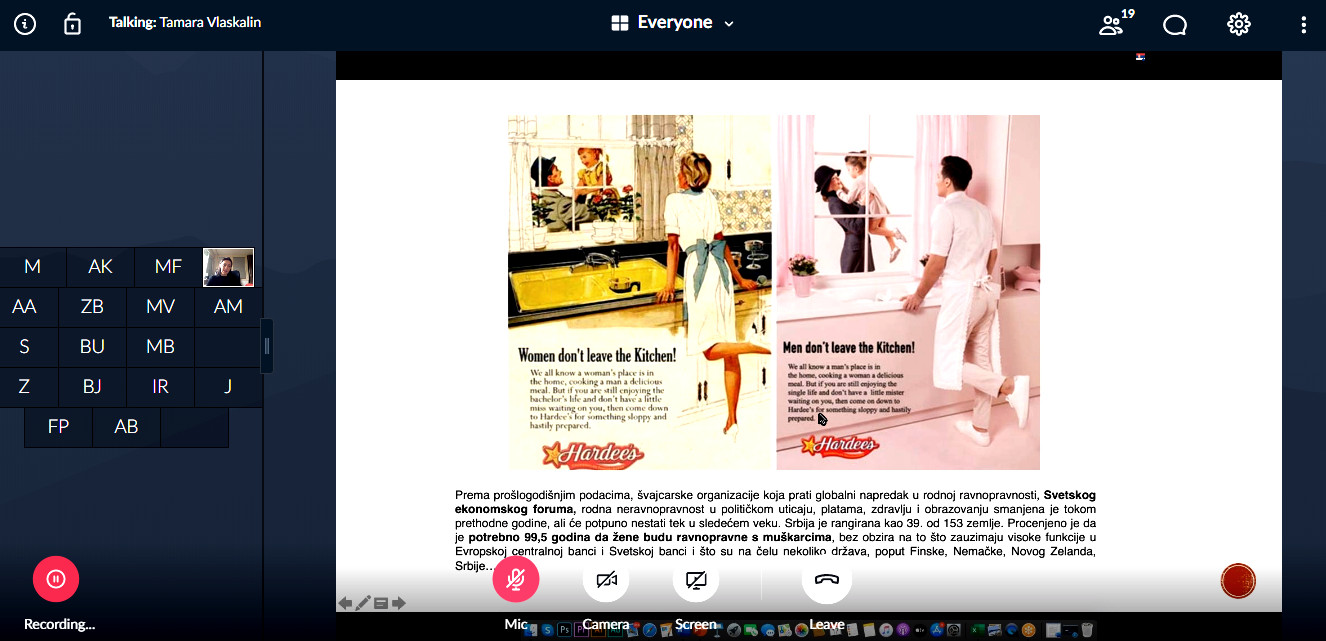Click the Leave call button

point(826,578)
